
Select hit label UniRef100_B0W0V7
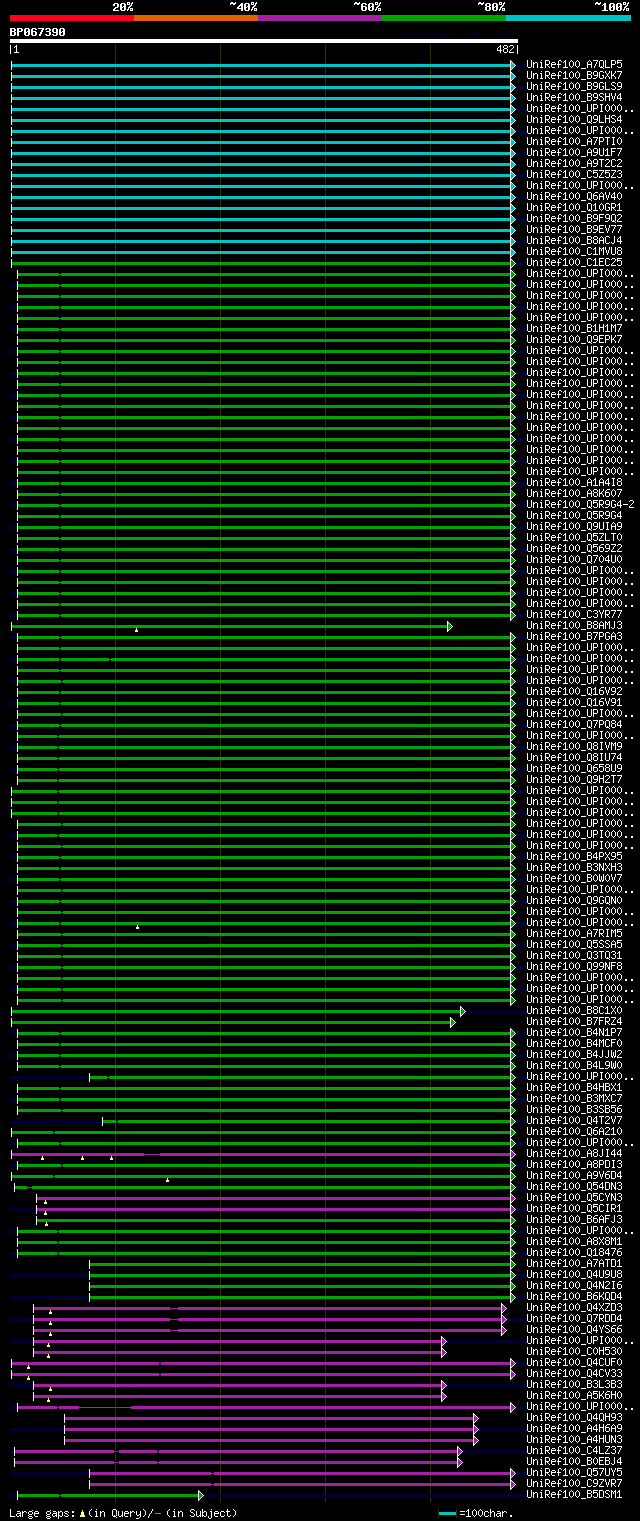tap(574, 878)
